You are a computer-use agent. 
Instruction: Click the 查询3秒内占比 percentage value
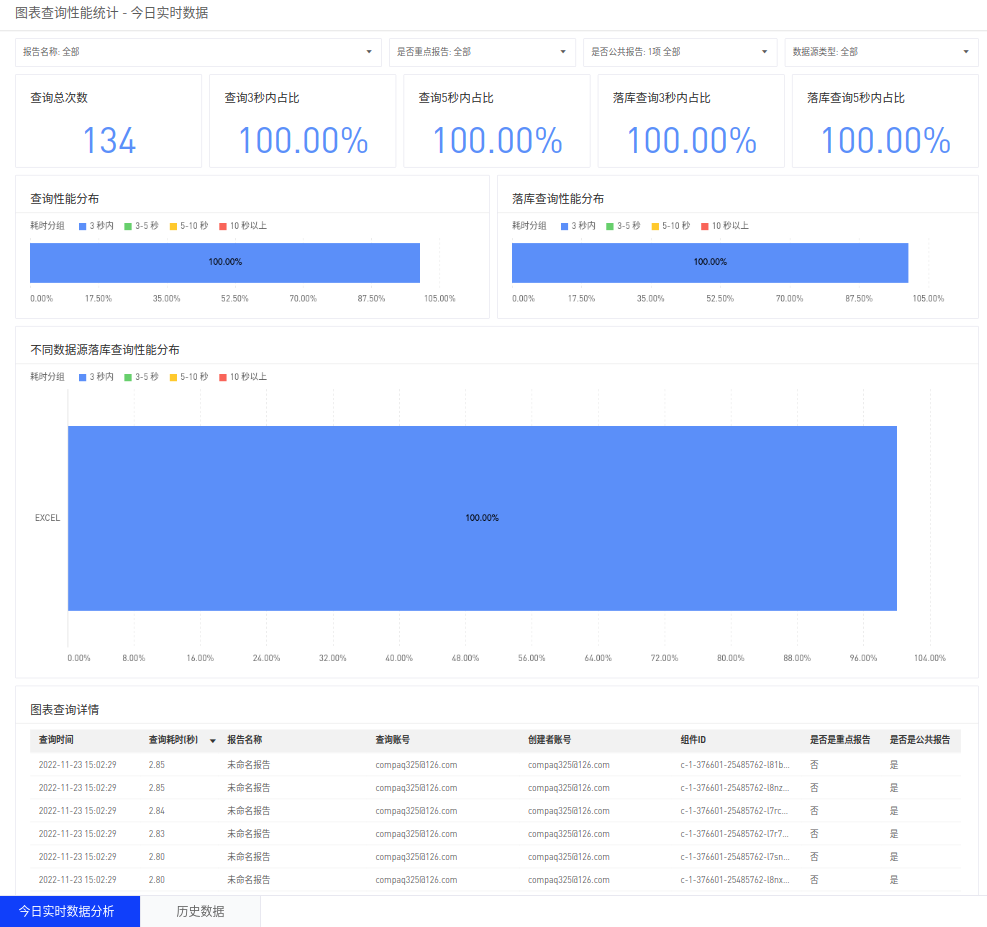[x=303, y=141]
